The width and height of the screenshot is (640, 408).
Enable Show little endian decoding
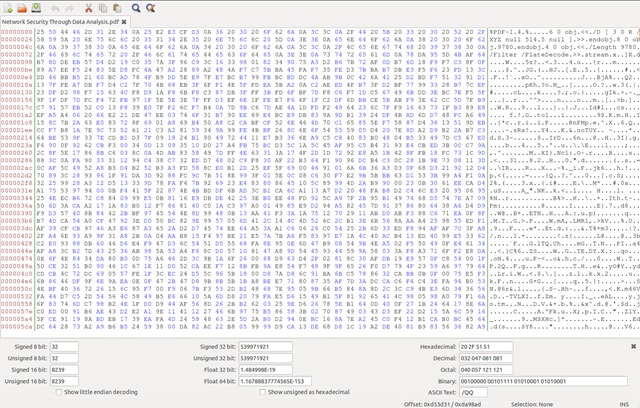[x=59, y=392]
